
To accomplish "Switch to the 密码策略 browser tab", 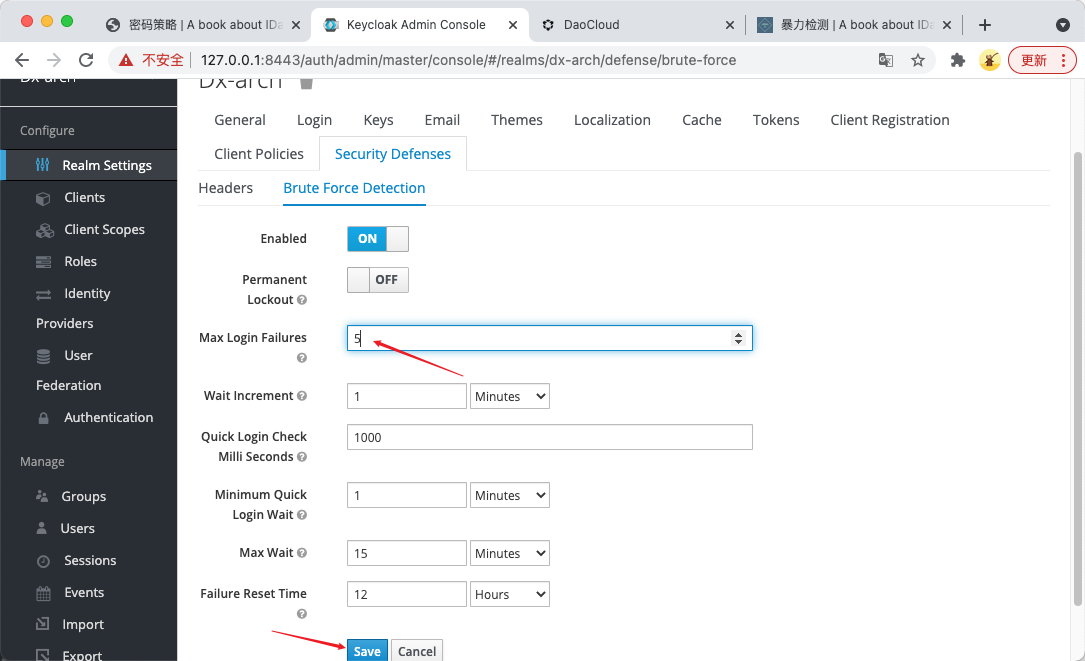I will pyautogui.click(x=203, y=25).
